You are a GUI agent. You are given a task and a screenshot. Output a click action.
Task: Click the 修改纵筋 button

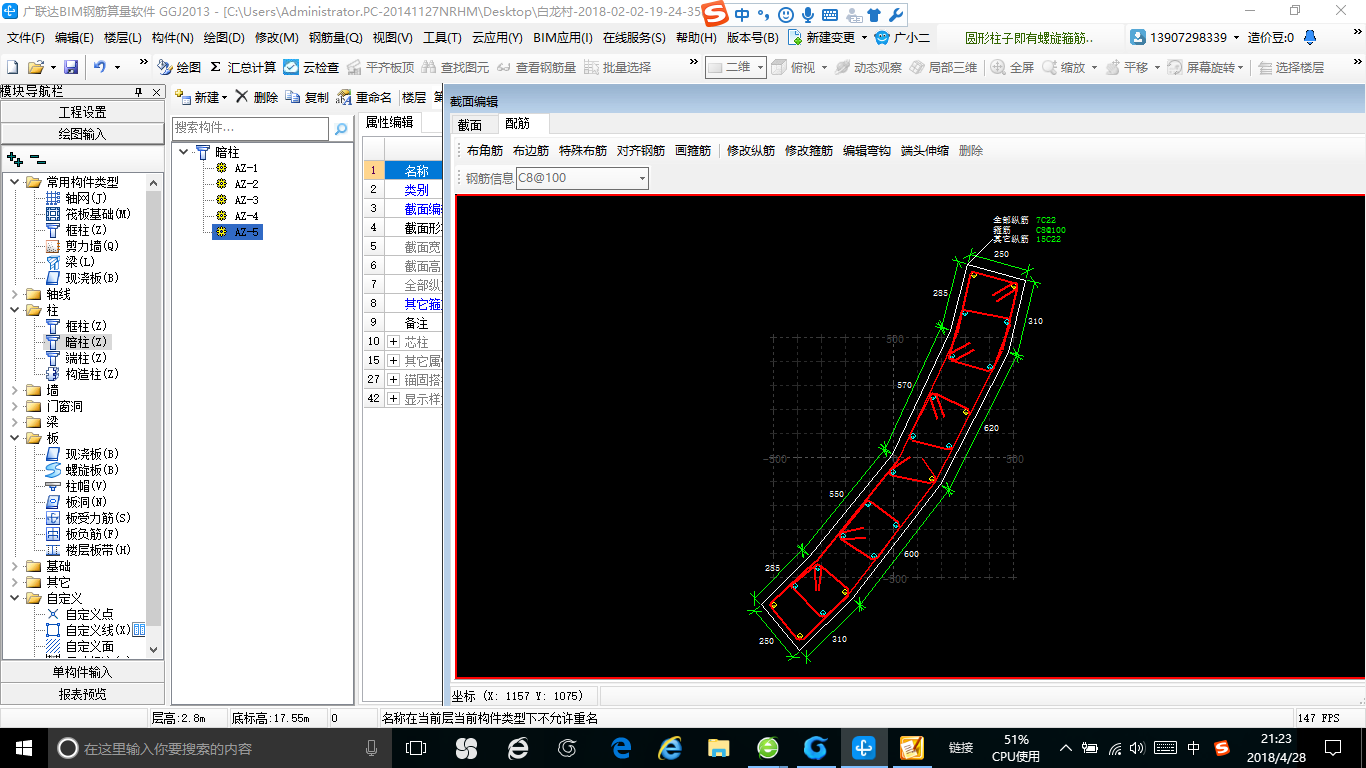[x=751, y=151]
